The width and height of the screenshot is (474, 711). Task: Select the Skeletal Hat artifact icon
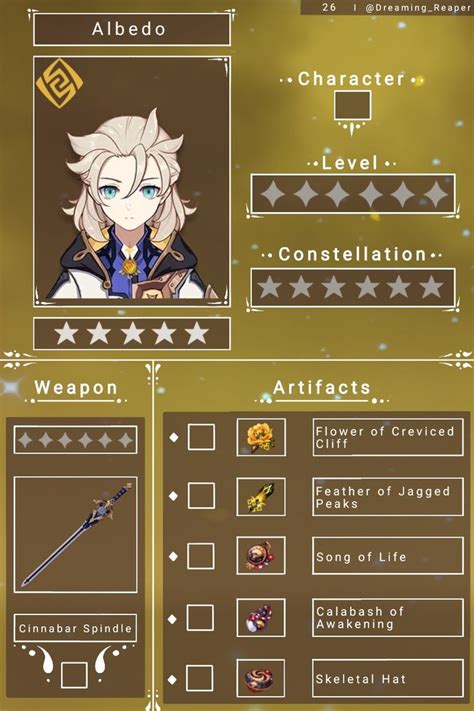pyautogui.click(x=261, y=679)
